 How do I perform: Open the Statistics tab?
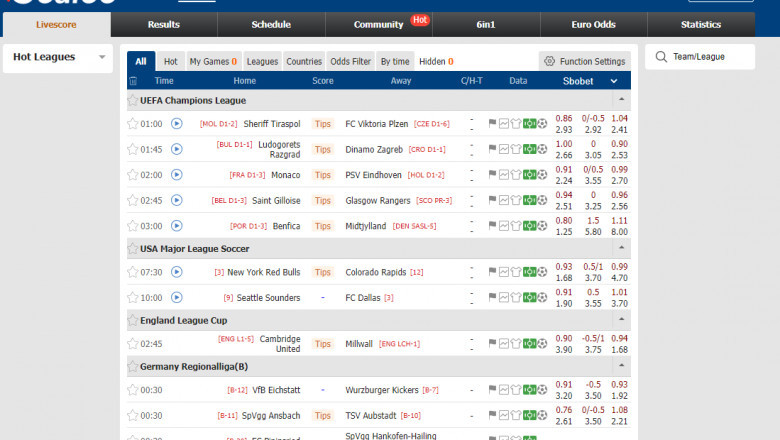(x=701, y=24)
